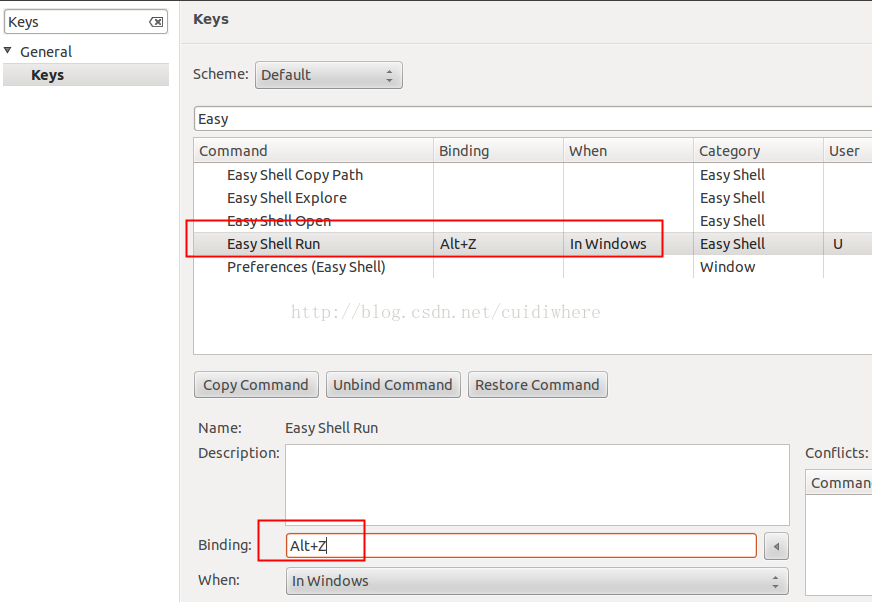Select the Preferences (Easy Shell) command
The image size is (872, 602).
pos(306,267)
